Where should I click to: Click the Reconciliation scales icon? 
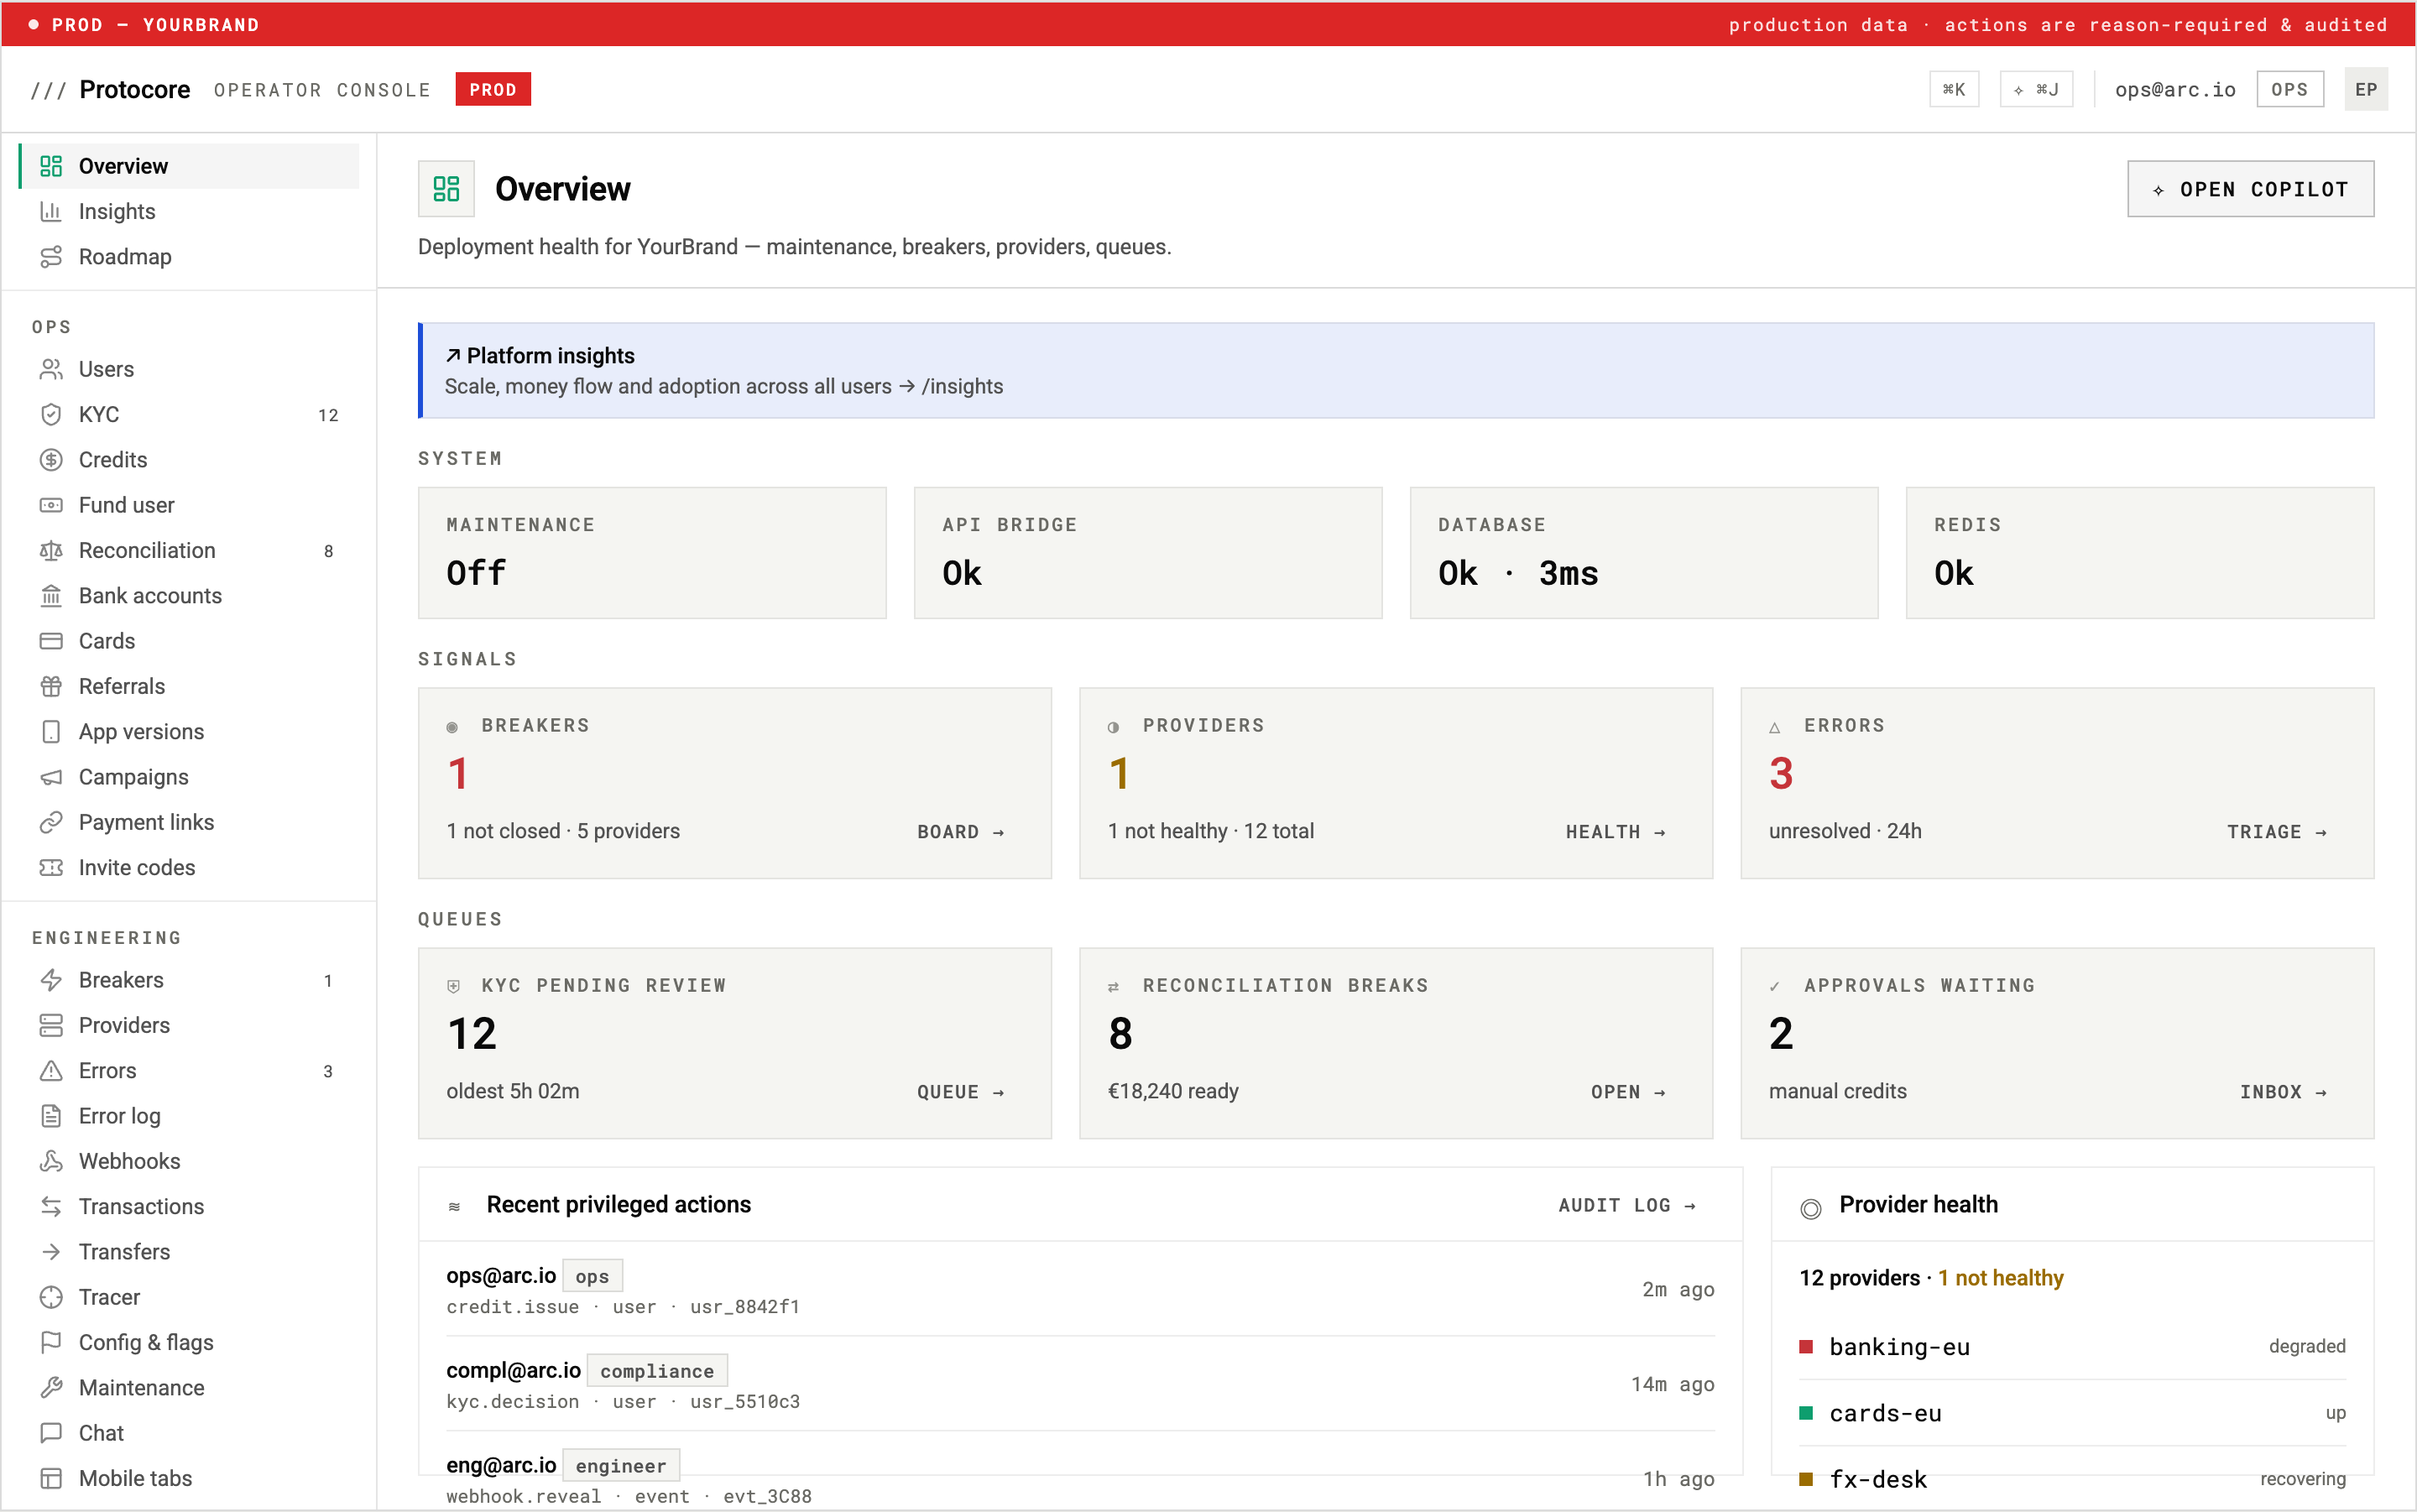[x=51, y=550]
